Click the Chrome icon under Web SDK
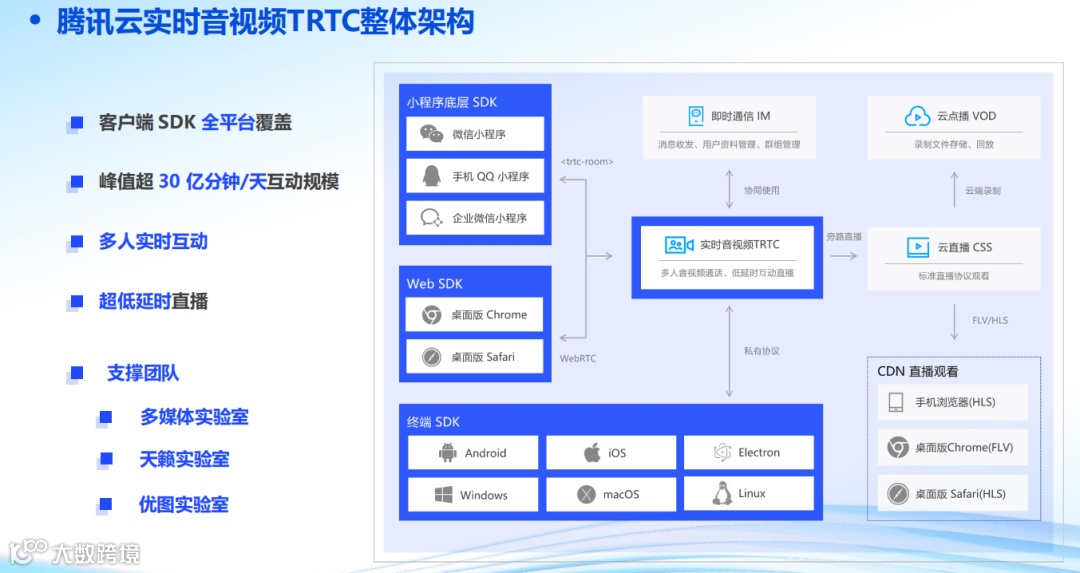The image size is (1080, 573). [x=432, y=315]
